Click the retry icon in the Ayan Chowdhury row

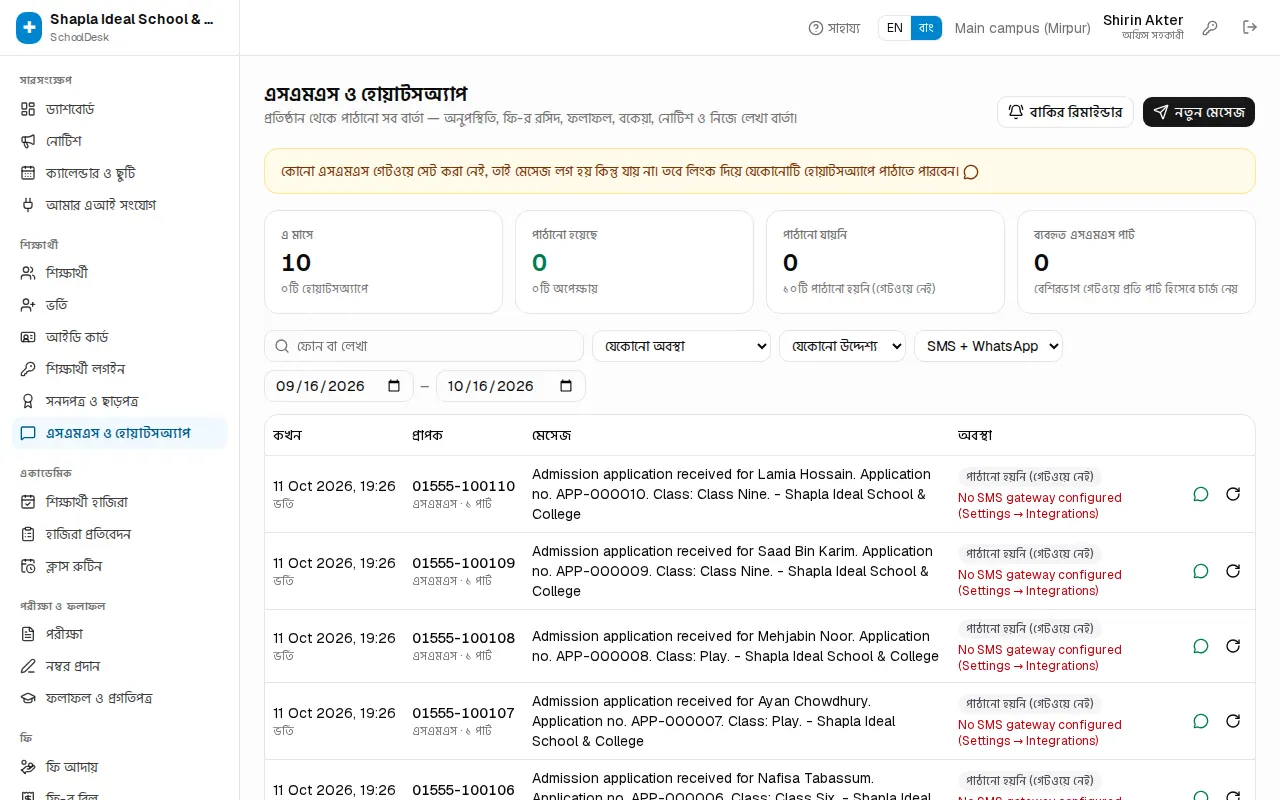click(x=1233, y=721)
